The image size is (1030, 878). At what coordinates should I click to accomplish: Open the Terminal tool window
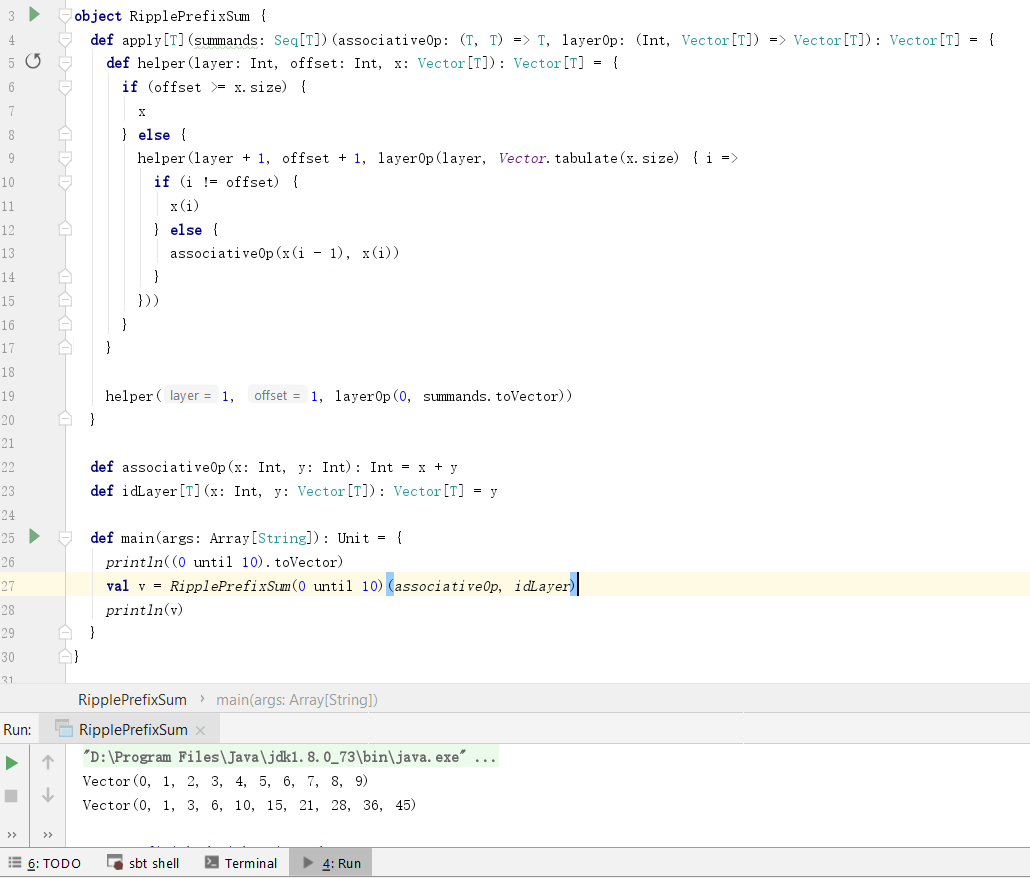241,863
